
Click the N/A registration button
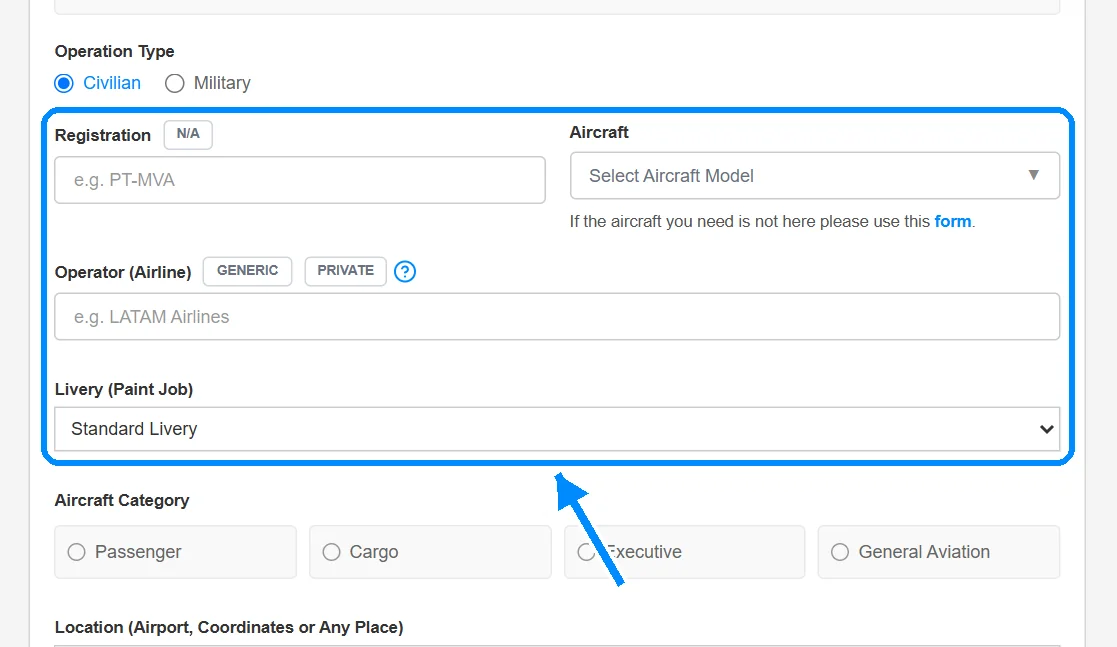[x=188, y=134]
